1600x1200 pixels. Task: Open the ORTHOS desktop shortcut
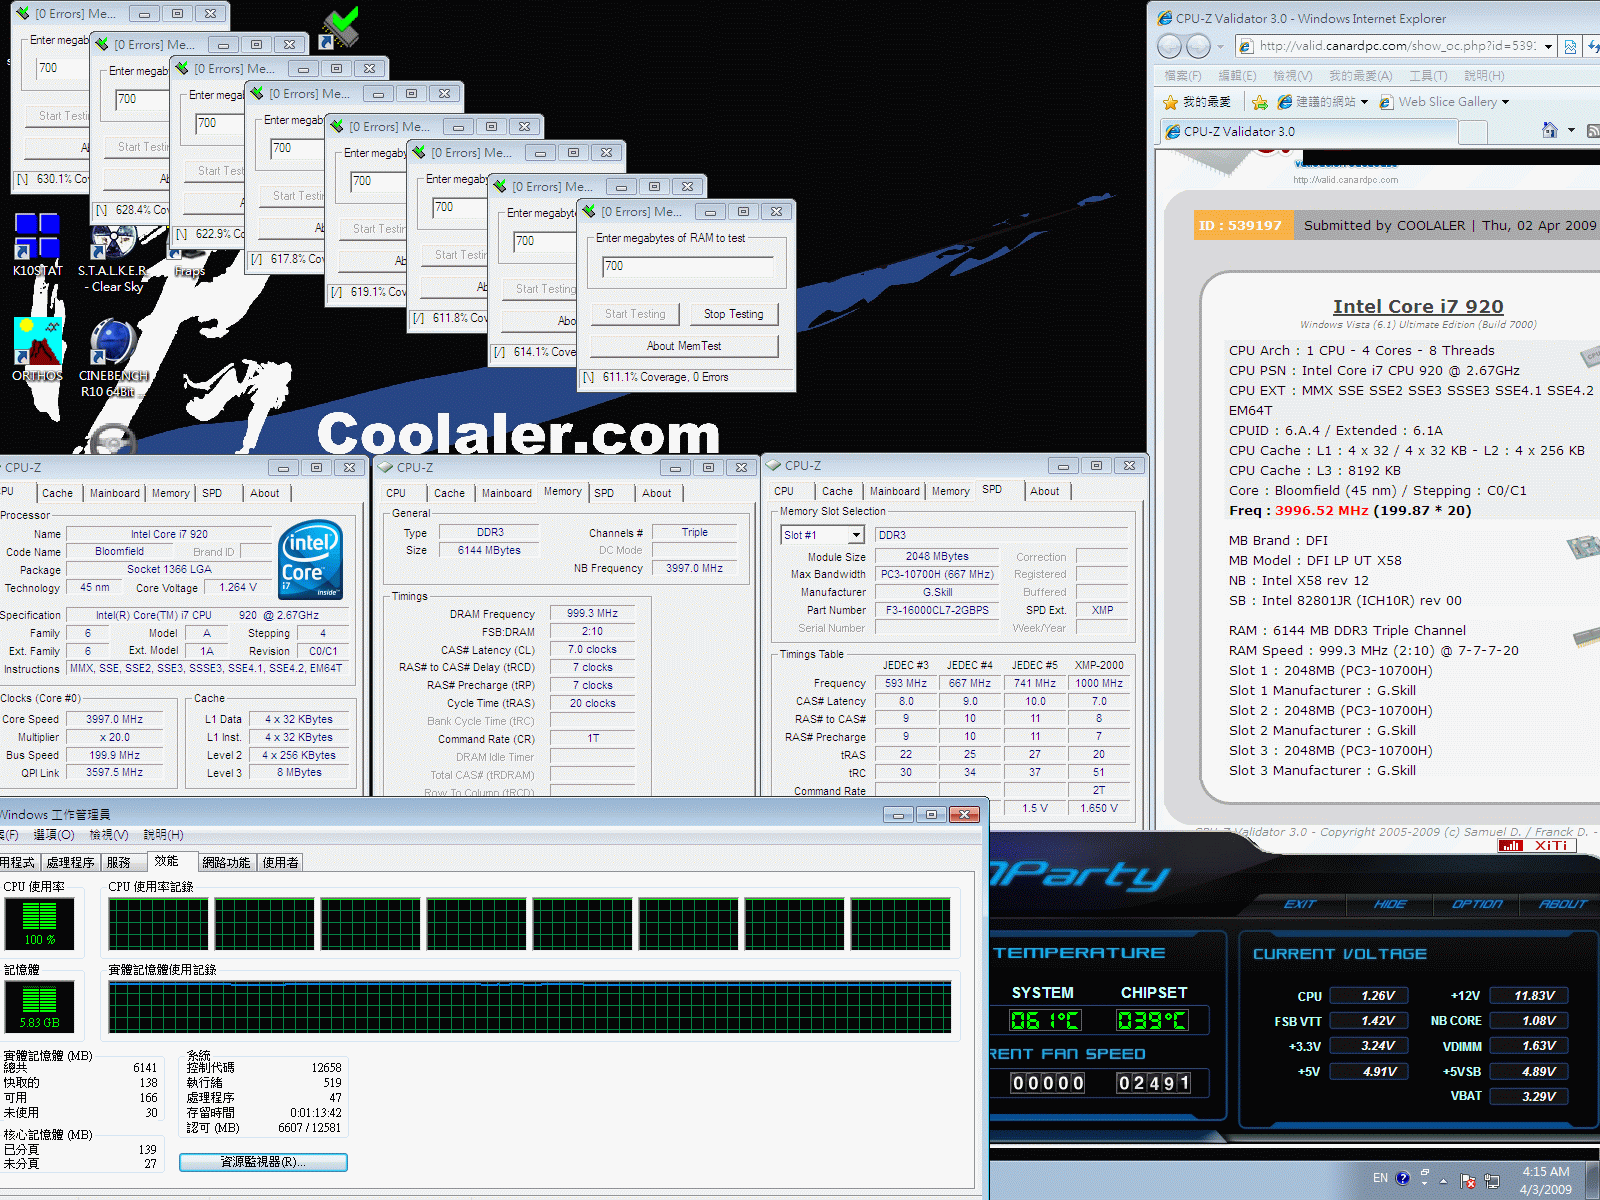coord(37,350)
